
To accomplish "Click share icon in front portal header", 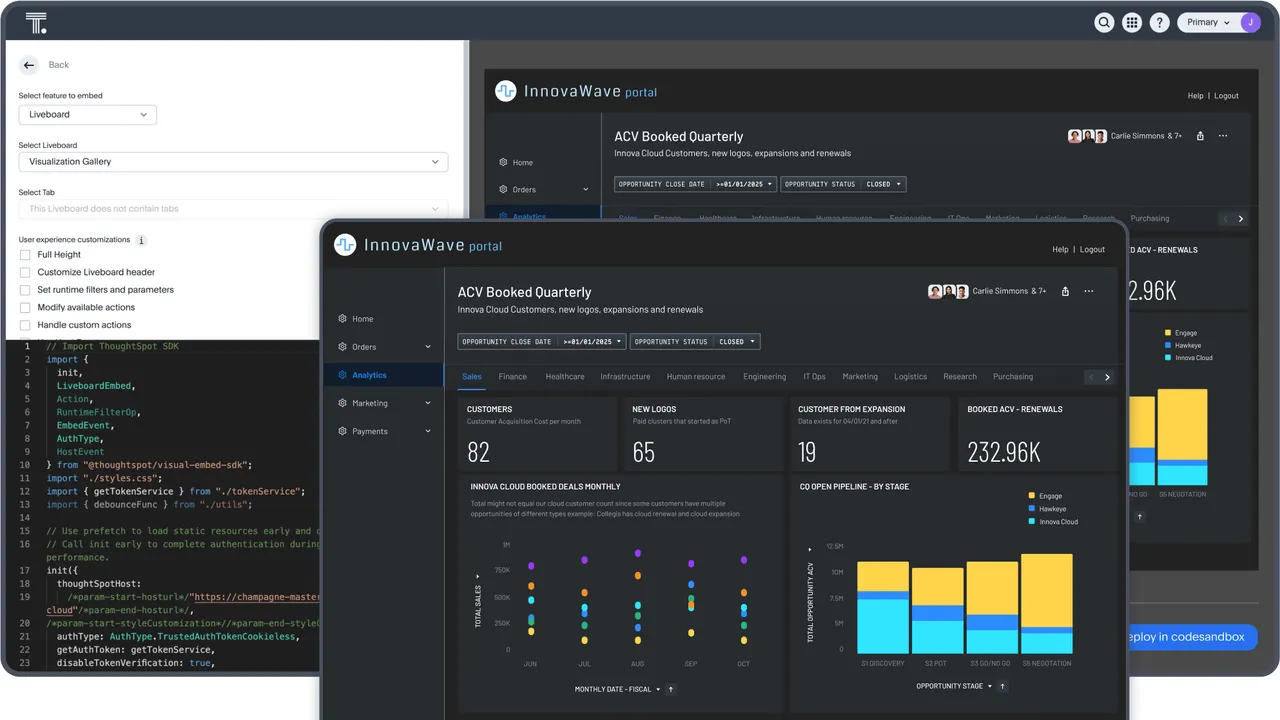I will pos(1065,291).
